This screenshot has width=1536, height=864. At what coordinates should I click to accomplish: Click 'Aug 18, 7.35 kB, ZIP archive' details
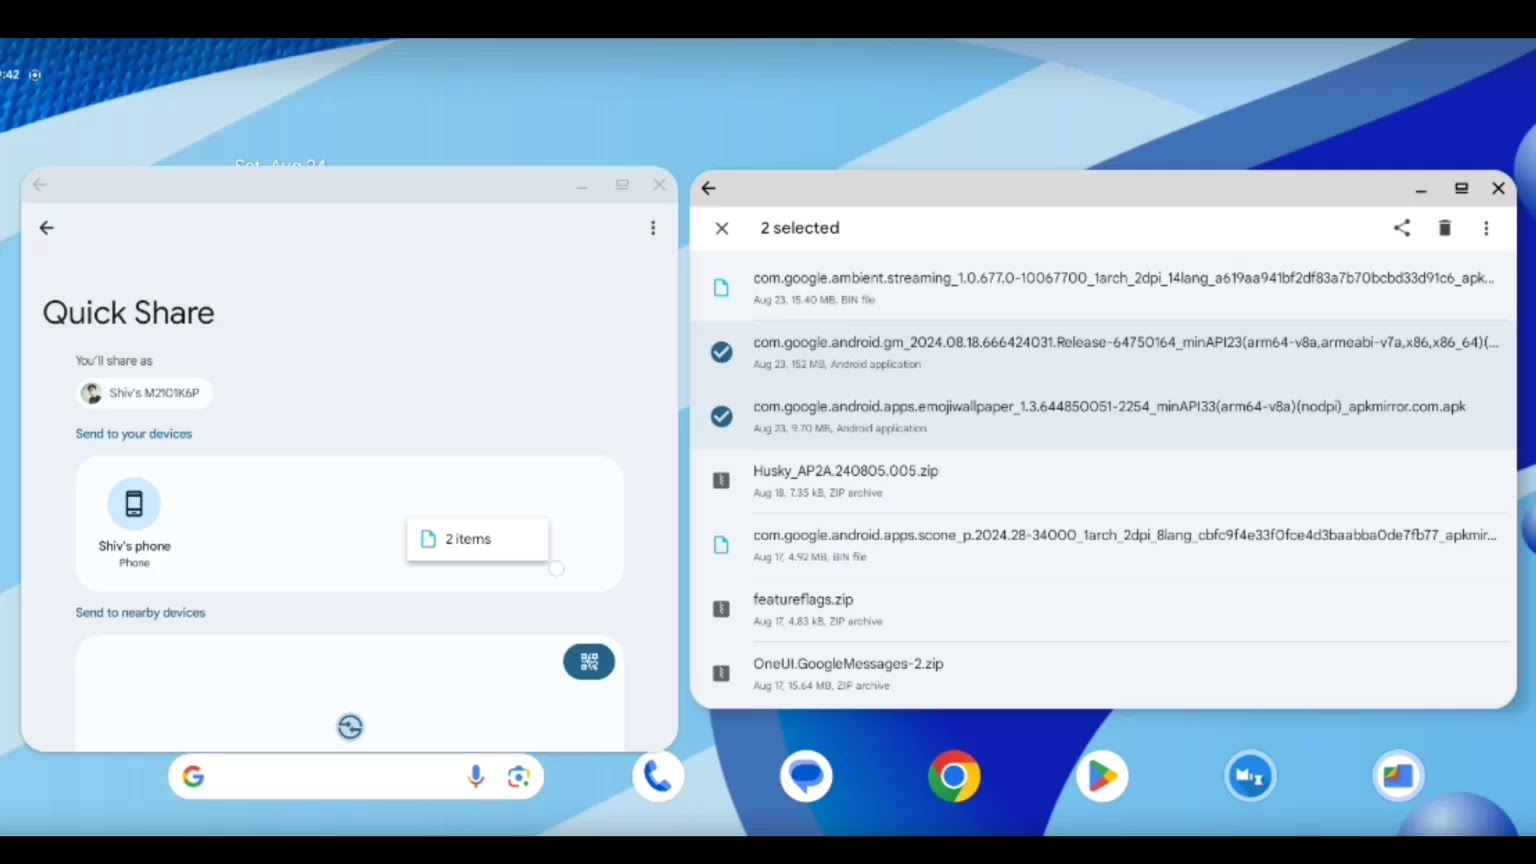(x=818, y=493)
